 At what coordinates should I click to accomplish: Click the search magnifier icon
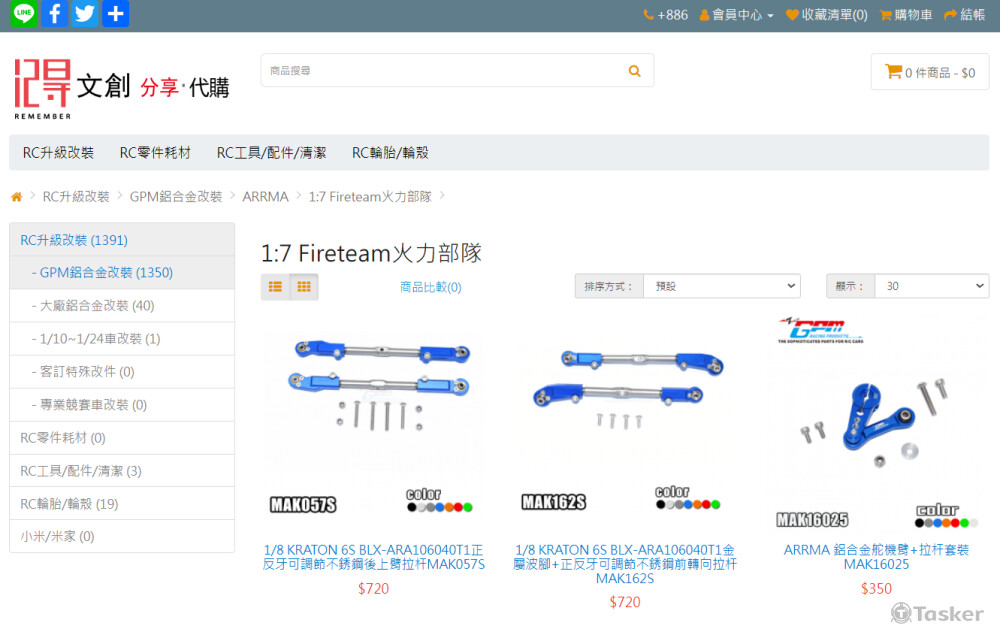634,70
